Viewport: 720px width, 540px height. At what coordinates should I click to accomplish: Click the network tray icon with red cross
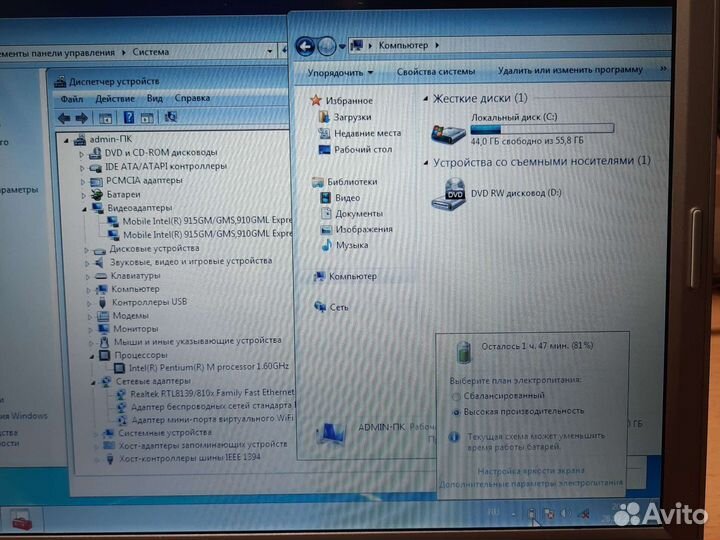tap(584, 514)
